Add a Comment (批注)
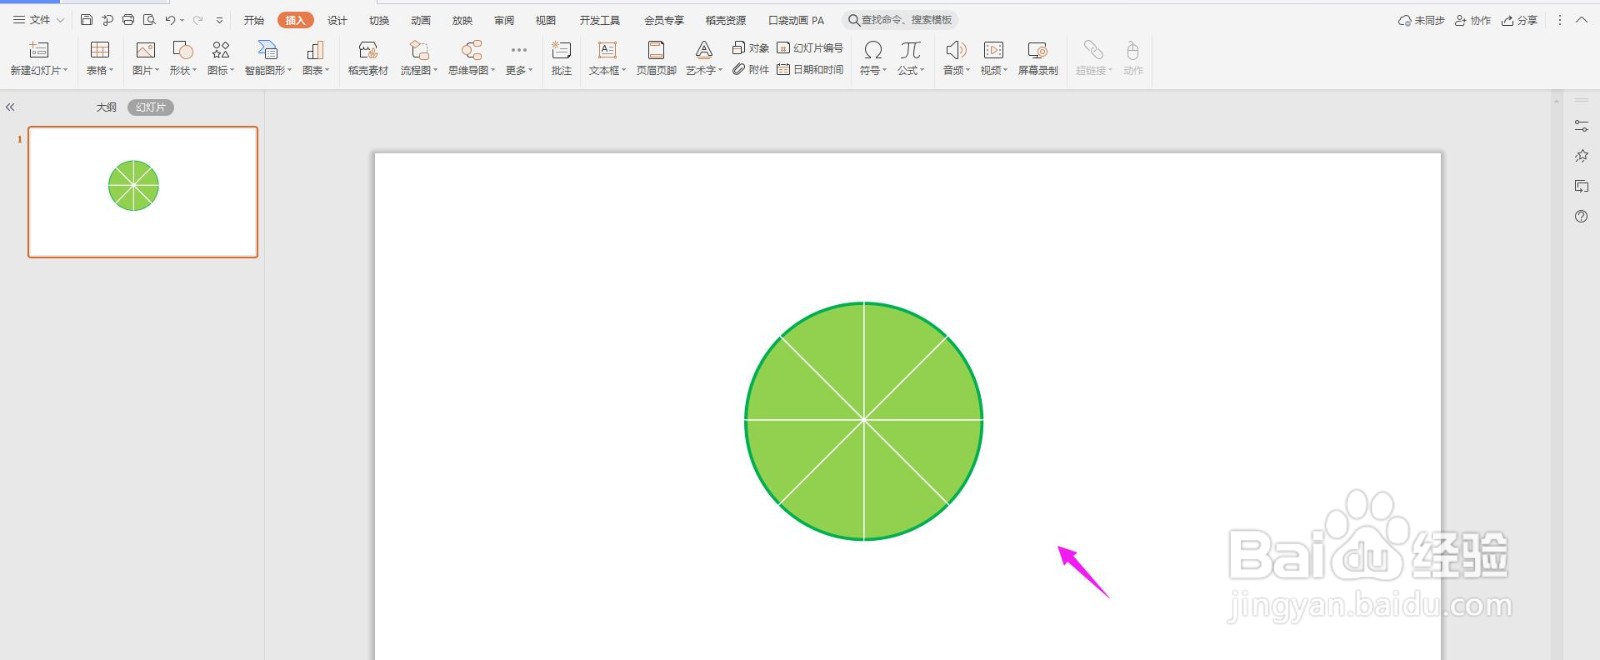This screenshot has height=660, width=1600. [x=561, y=58]
